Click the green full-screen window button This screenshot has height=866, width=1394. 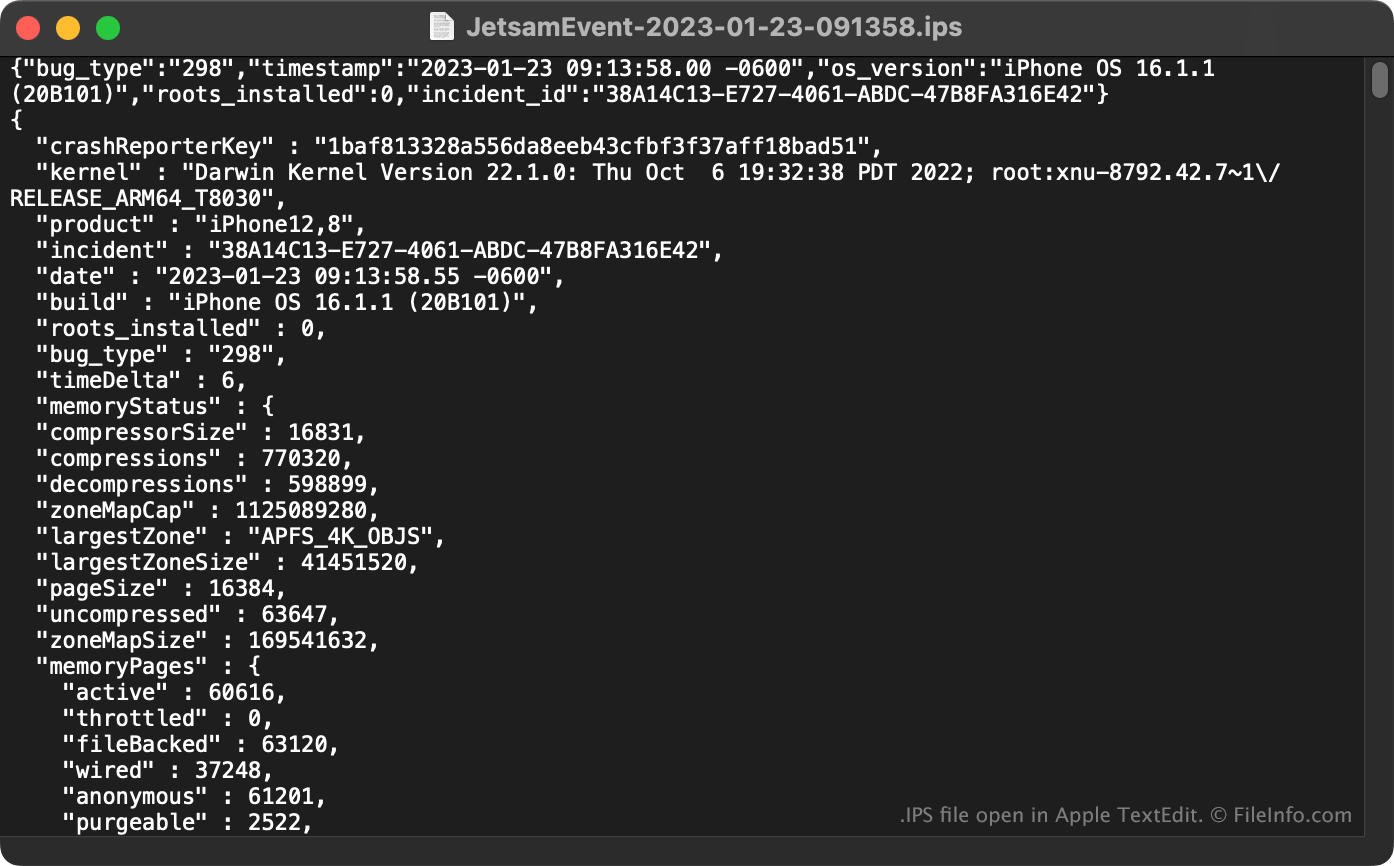[108, 28]
